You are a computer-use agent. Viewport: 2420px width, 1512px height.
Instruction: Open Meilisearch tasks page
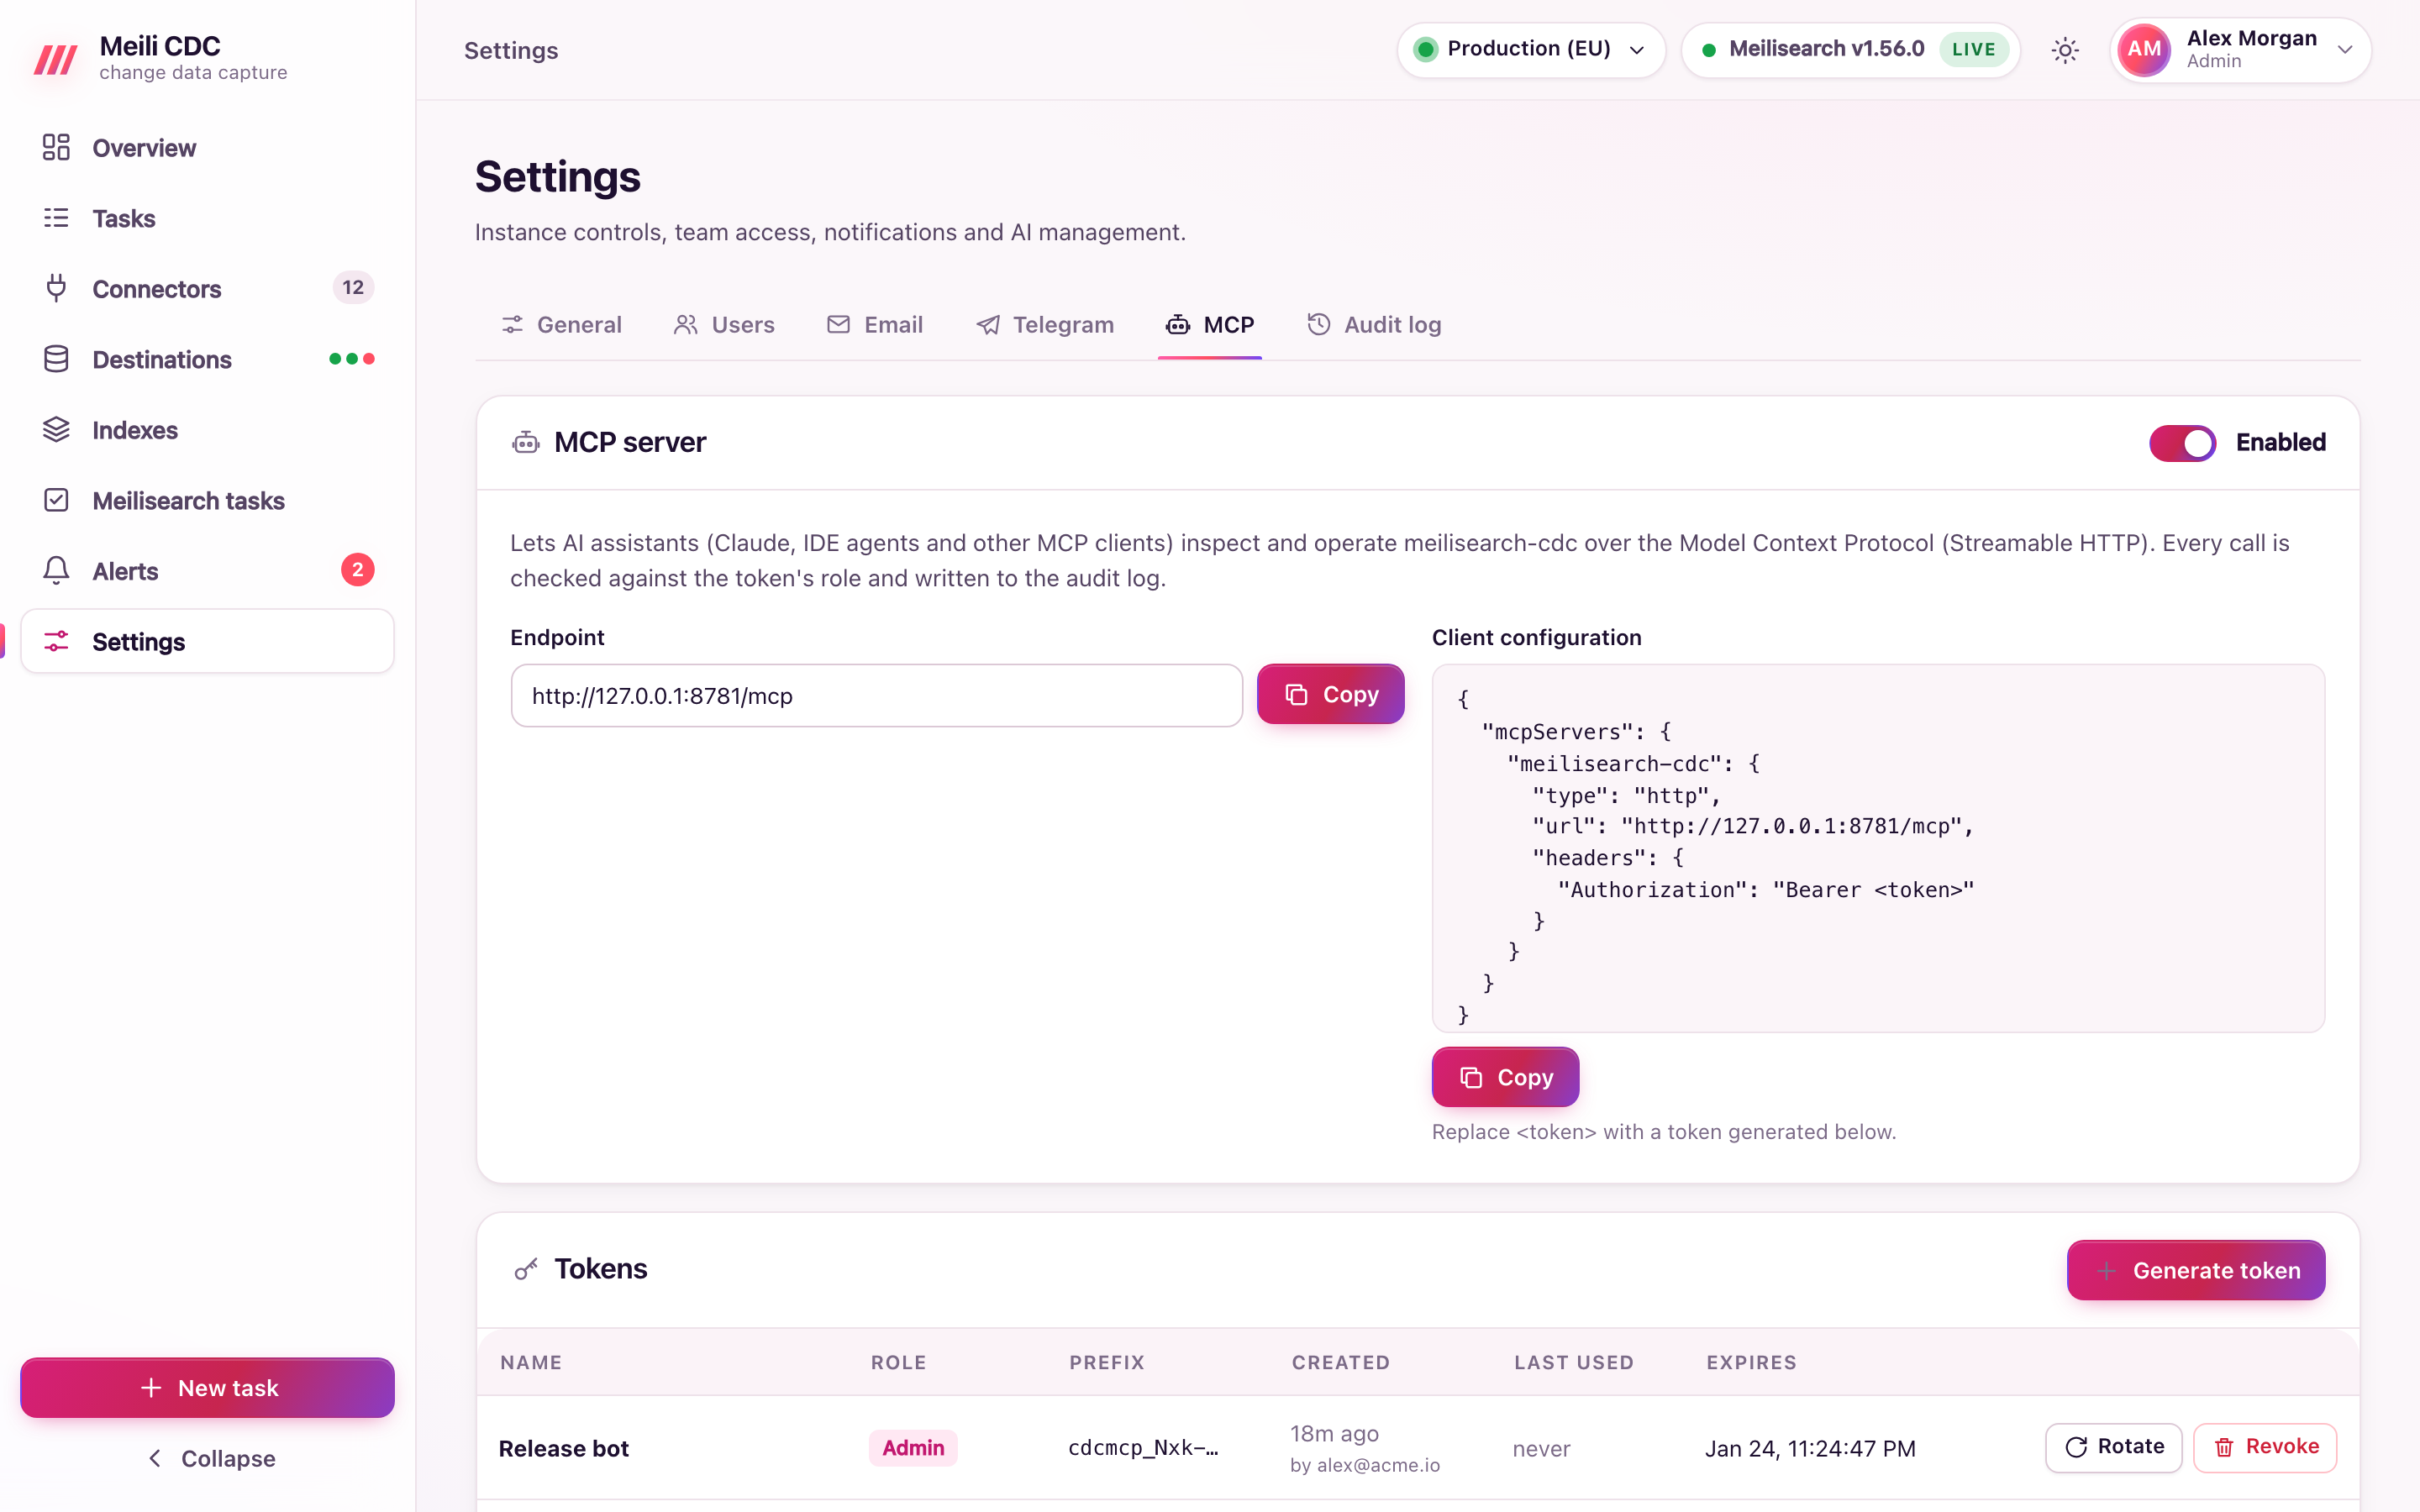(207, 500)
